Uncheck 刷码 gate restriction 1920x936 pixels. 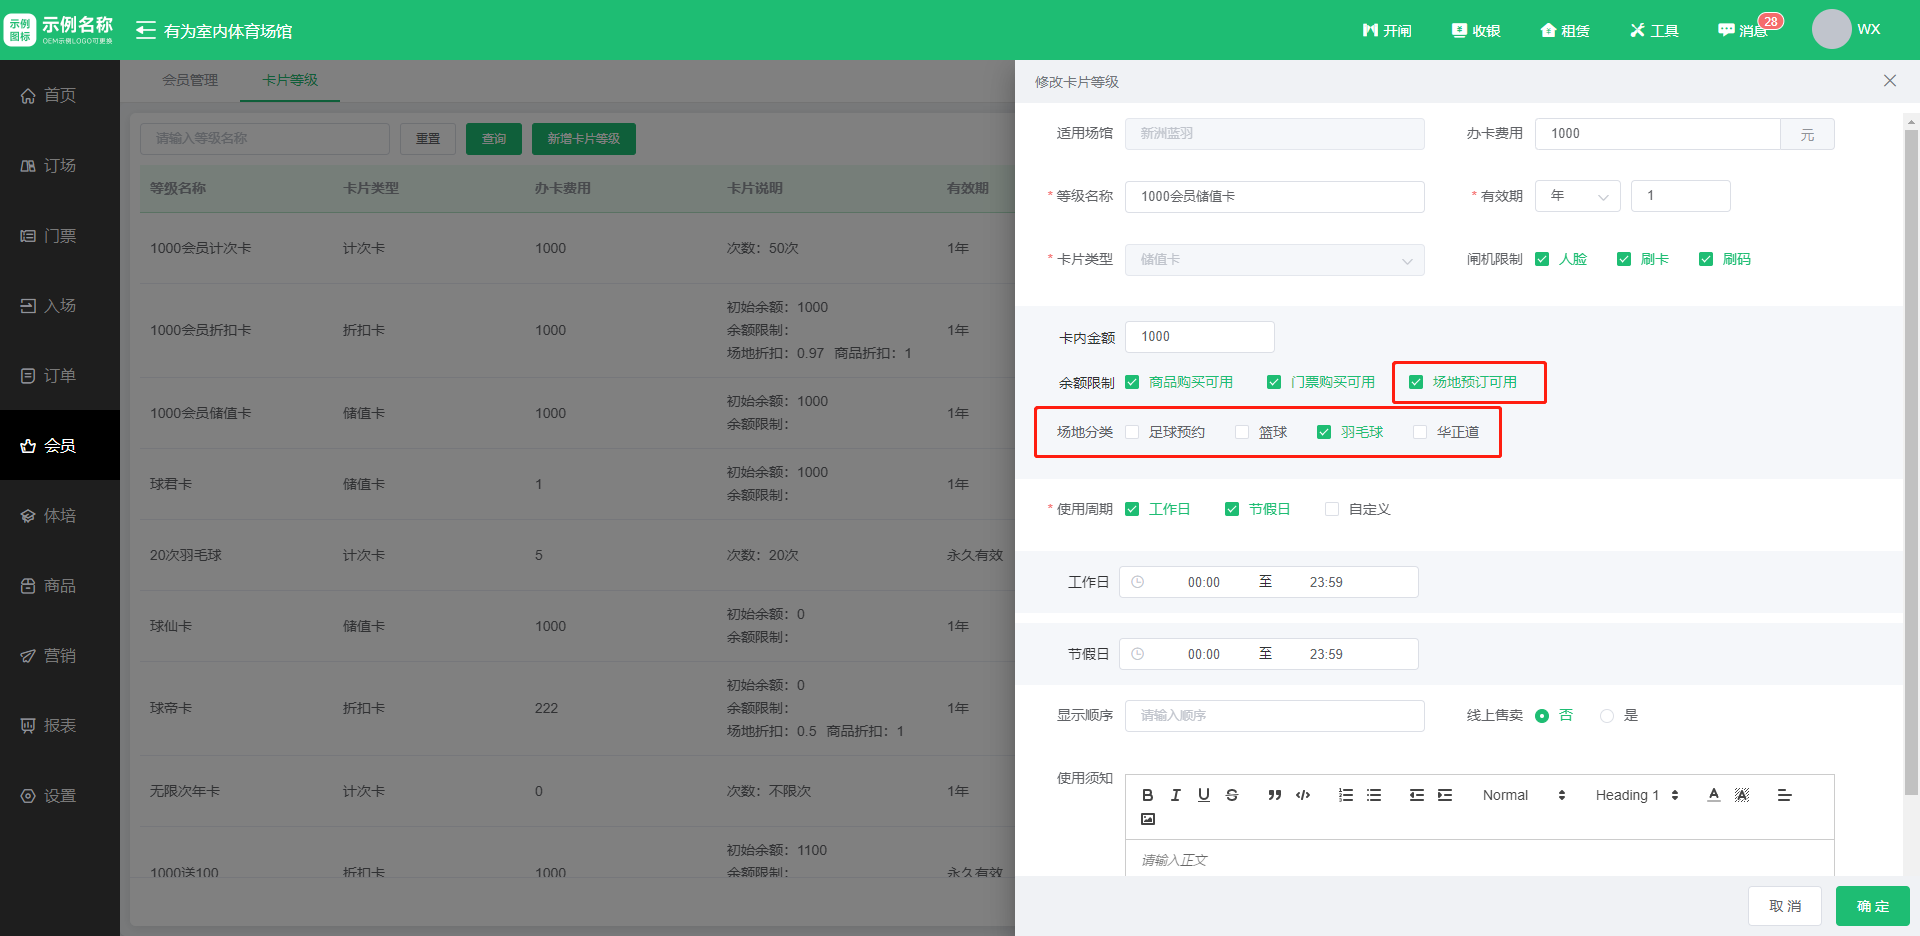pos(1706,259)
